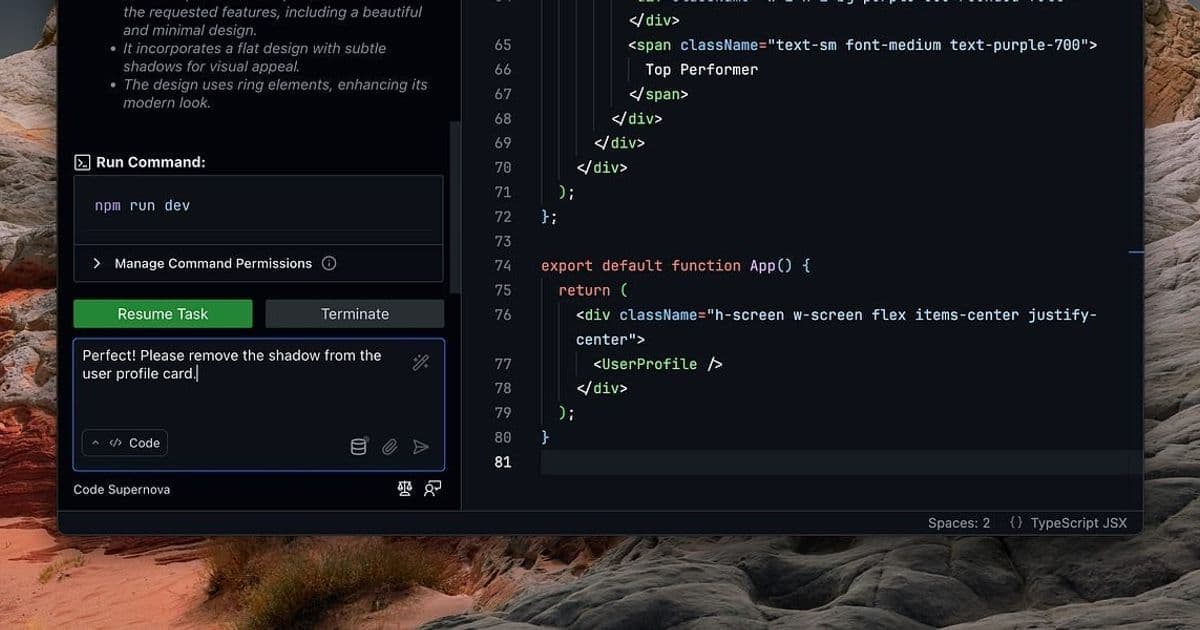Open the info tooltip next to Manage Command Permissions
This screenshot has height=630, width=1200.
click(x=330, y=263)
